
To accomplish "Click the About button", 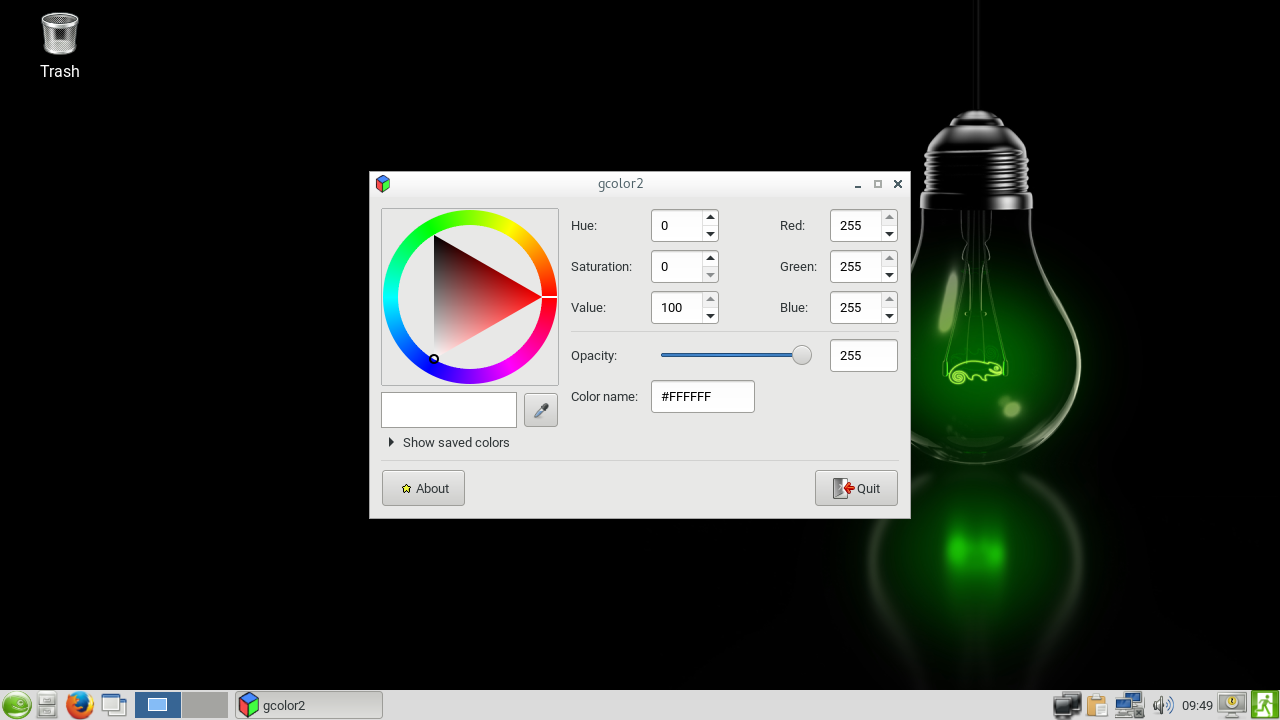I will point(423,488).
